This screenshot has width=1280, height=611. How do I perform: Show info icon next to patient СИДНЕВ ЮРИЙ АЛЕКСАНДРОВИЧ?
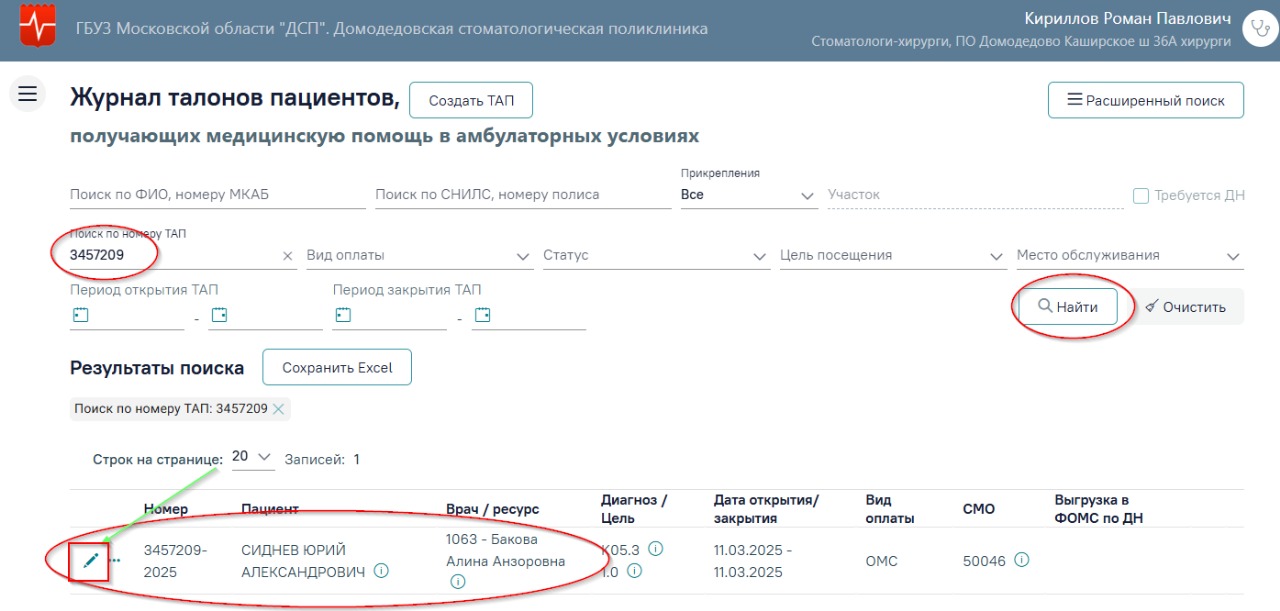tap(381, 571)
